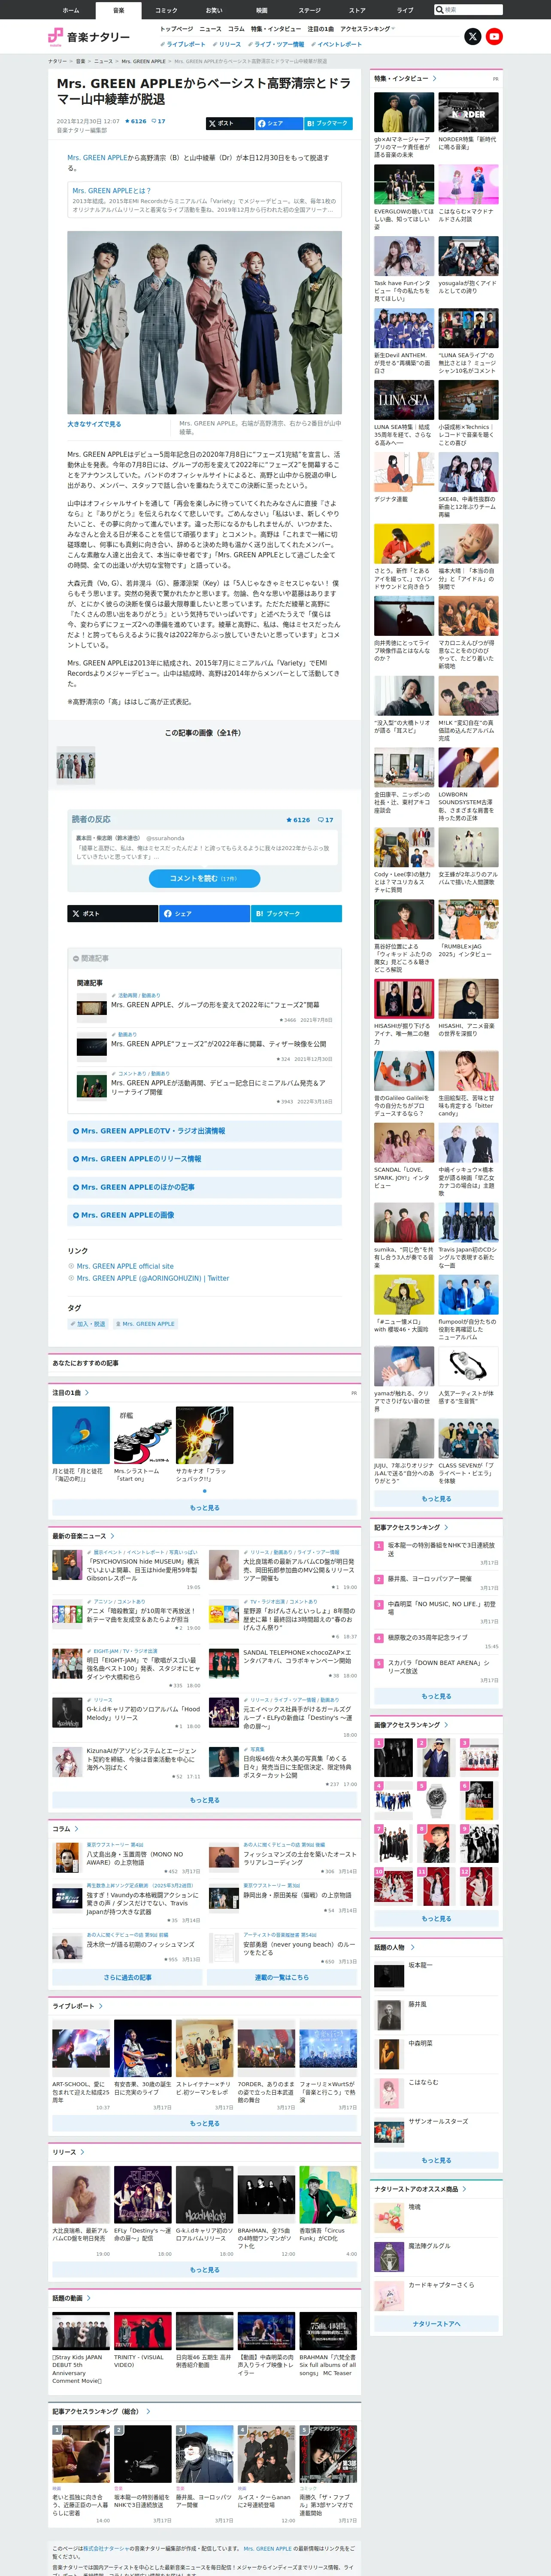Share on Facebook with top シェア button
551x2576 pixels.
(278, 124)
